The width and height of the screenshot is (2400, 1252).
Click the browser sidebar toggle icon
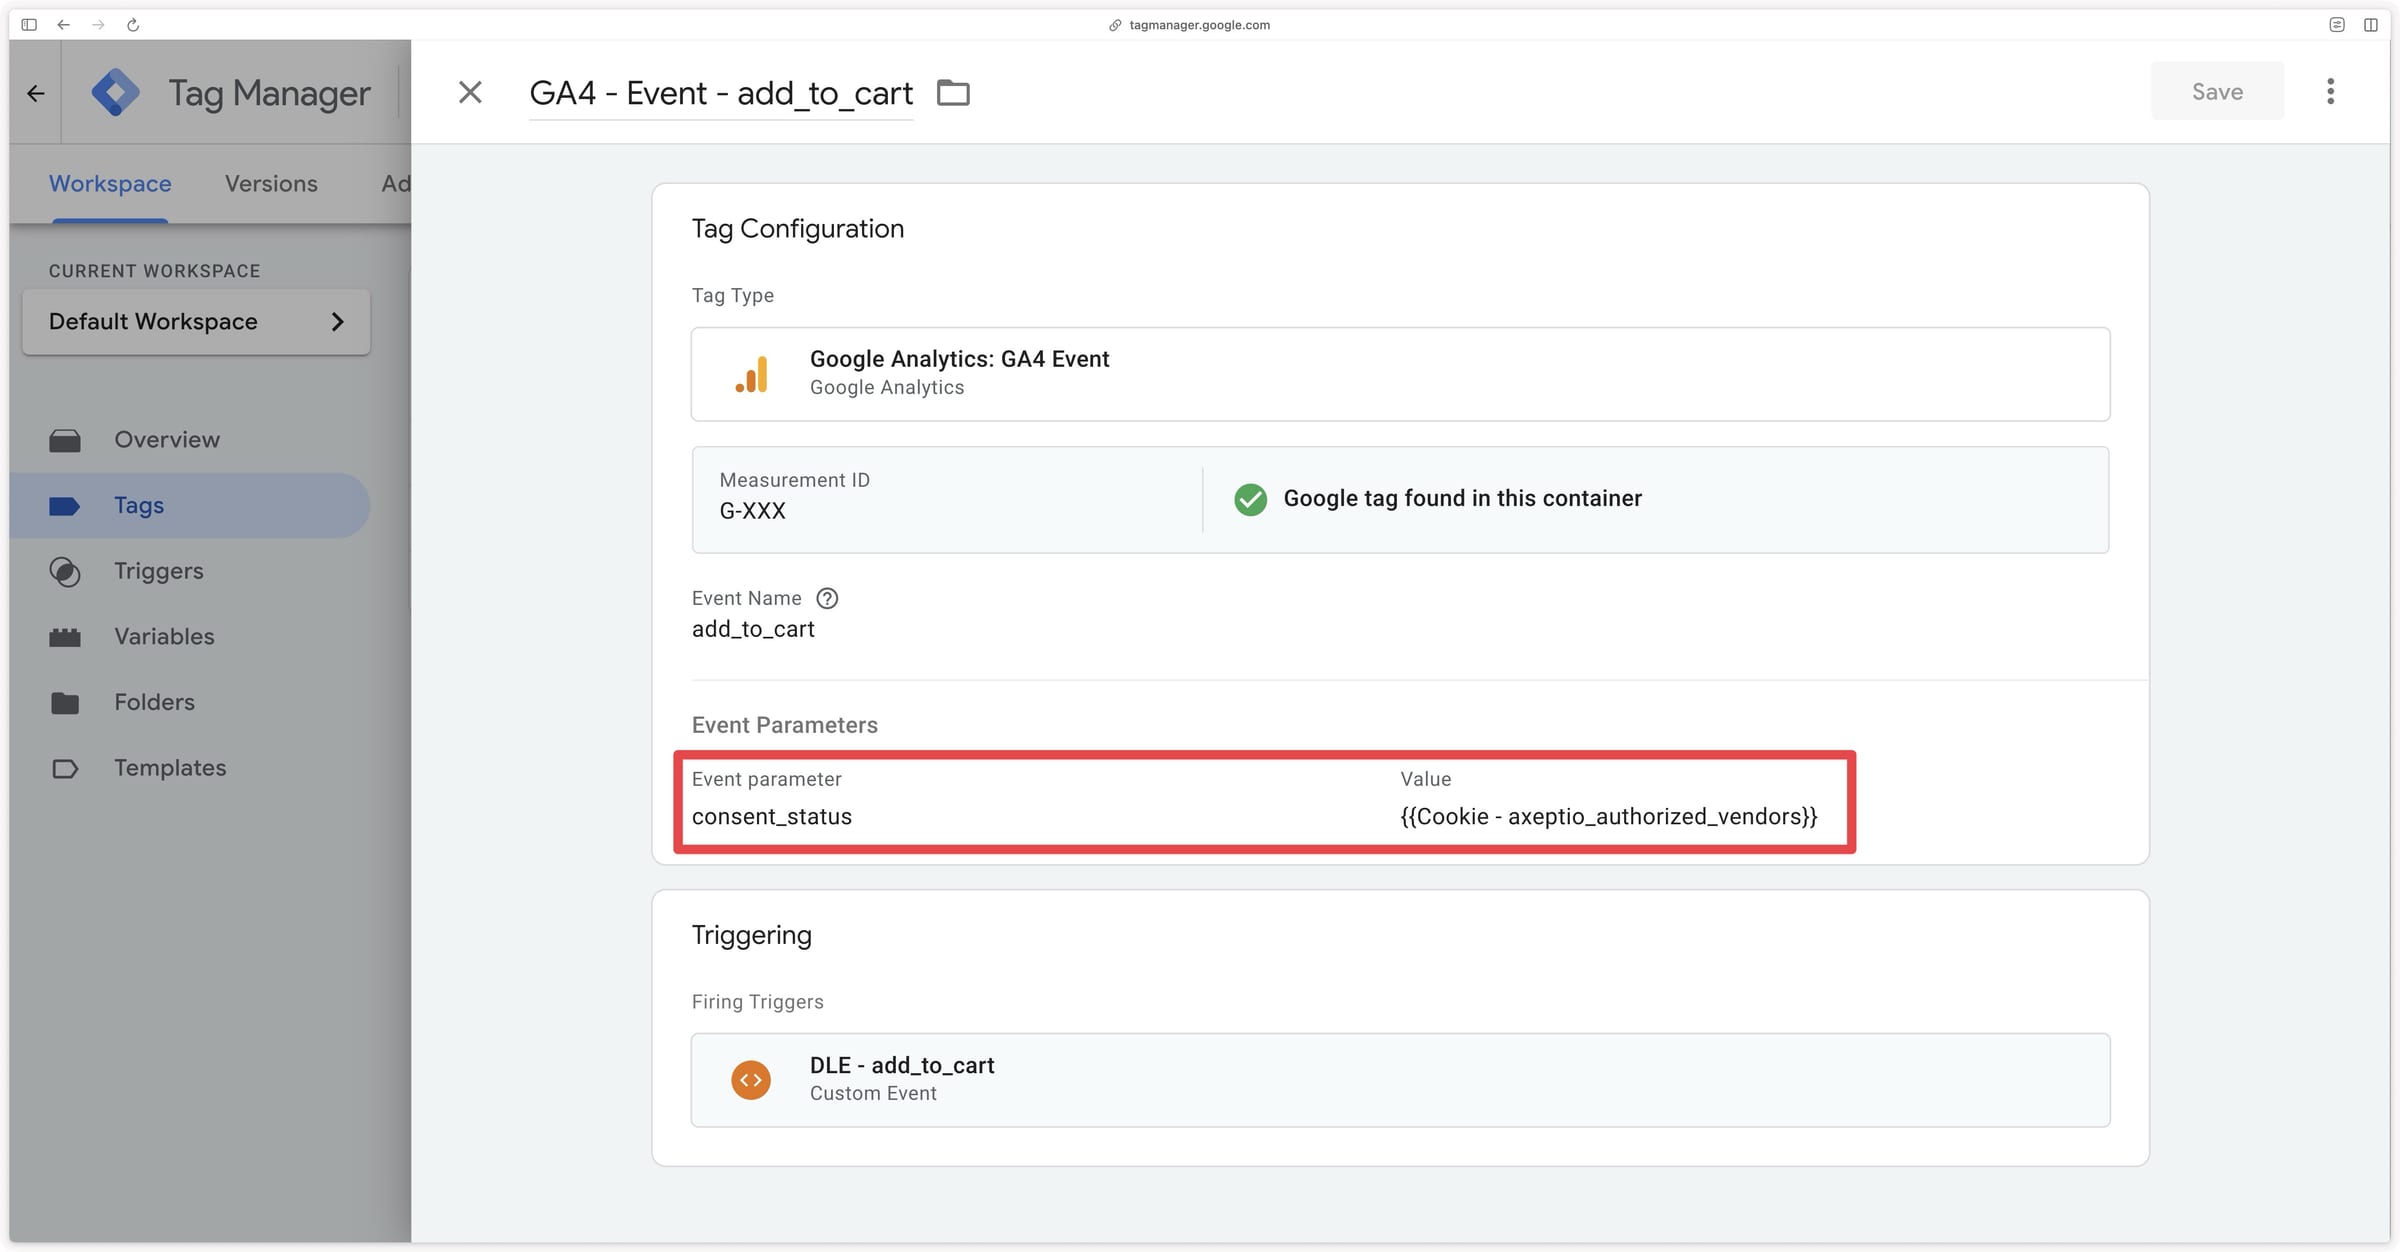point(29,25)
